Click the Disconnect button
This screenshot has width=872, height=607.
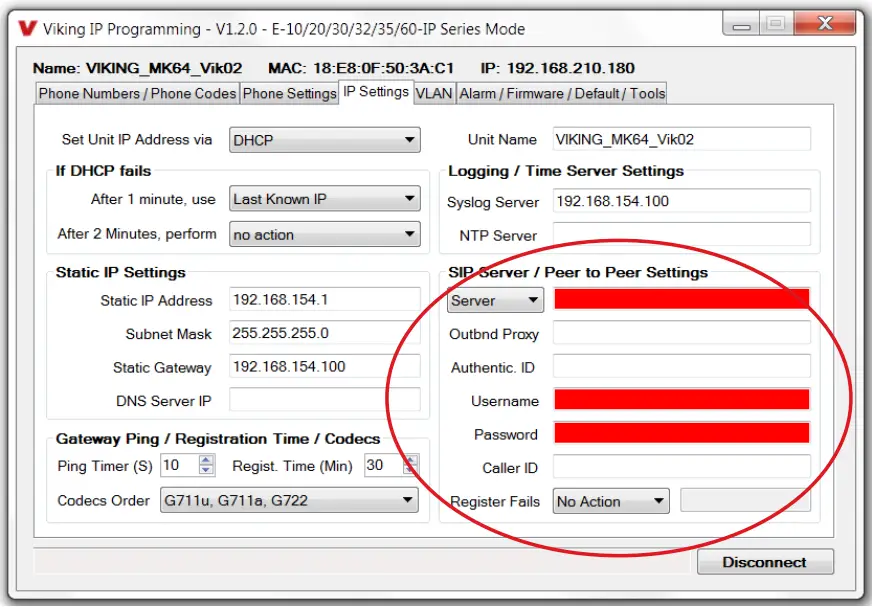(x=765, y=562)
